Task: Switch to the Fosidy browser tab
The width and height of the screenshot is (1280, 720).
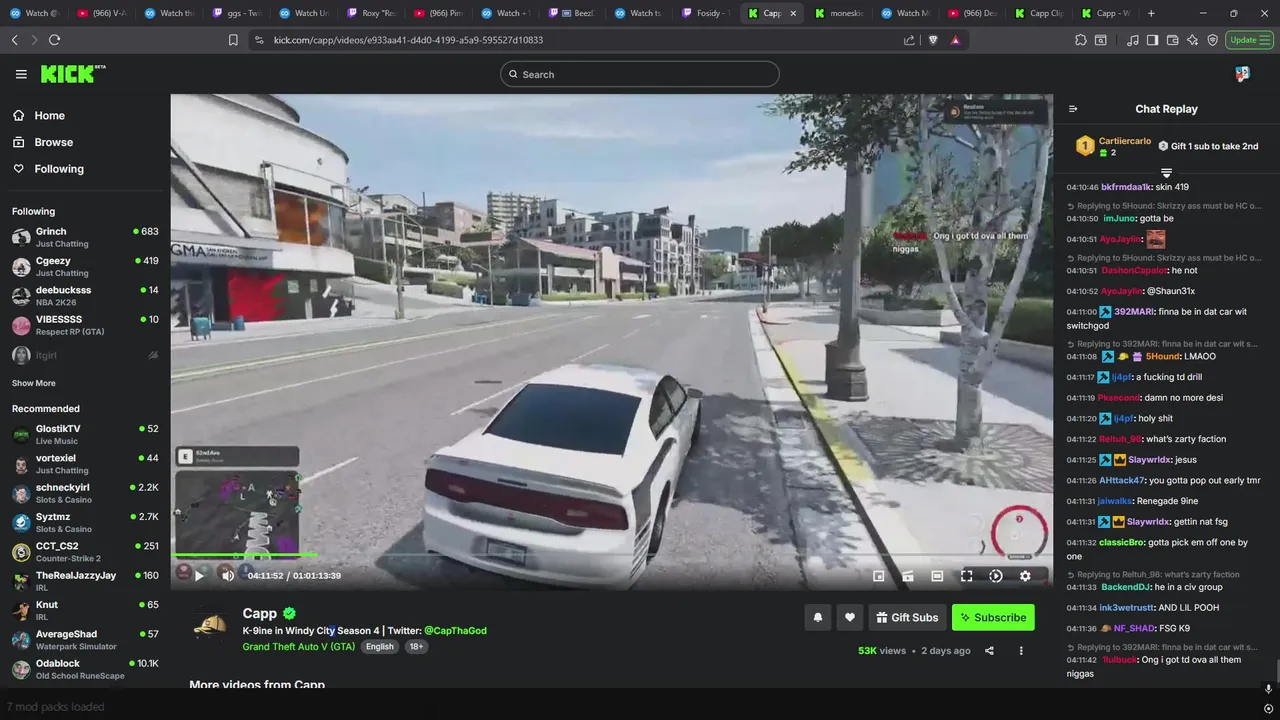Action: pyautogui.click(x=705, y=13)
